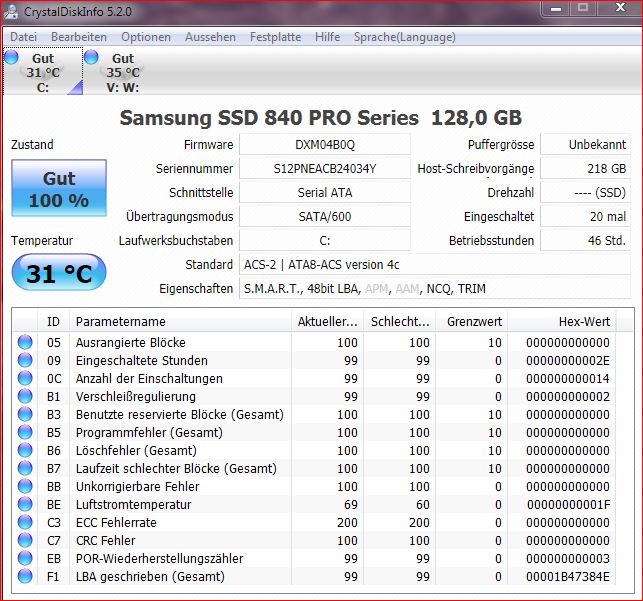Image resolution: width=643 pixels, height=601 pixels.
Task: Click status orb for POR-Wiederherstellungszähler row
Action: [25, 558]
